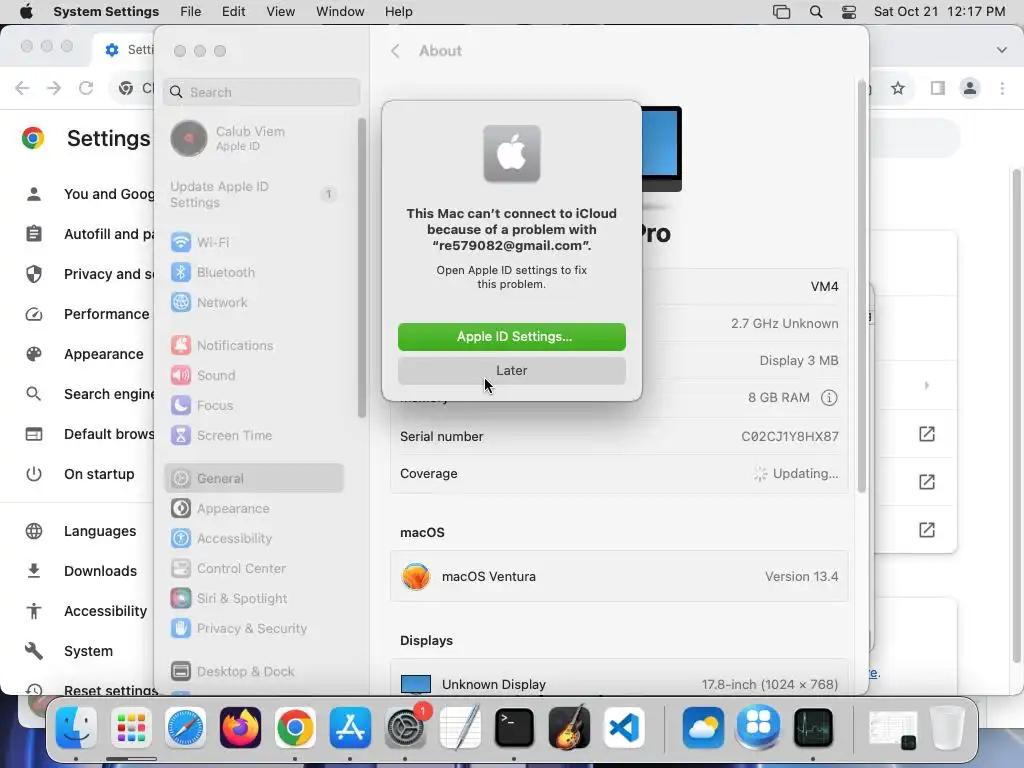Dismiss iCloud dialog with Later
Image resolution: width=1024 pixels, height=768 pixels.
(511, 370)
